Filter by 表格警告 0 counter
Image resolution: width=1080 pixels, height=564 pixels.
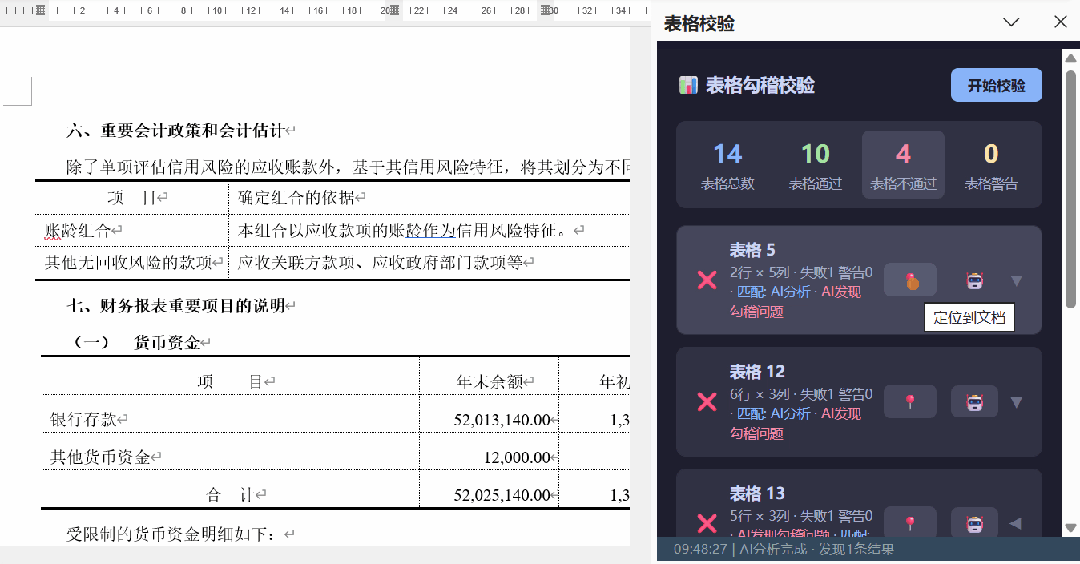tap(990, 165)
